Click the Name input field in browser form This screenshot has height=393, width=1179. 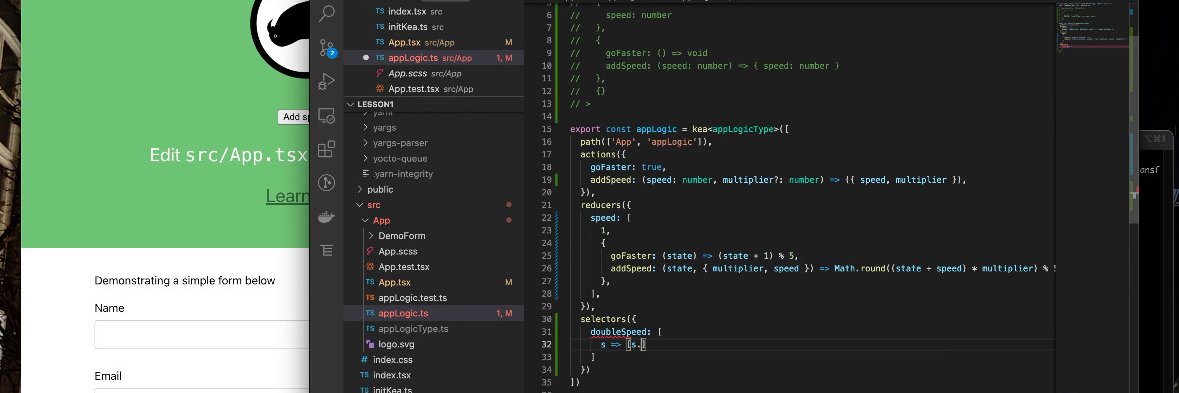tap(202, 334)
